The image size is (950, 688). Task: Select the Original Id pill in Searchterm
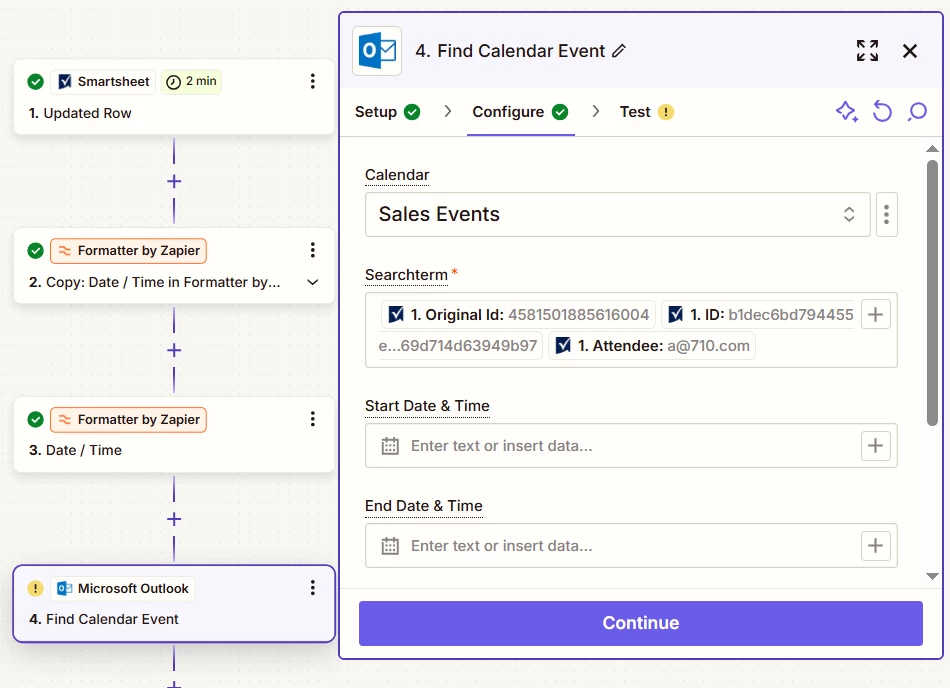click(x=518, y=314)
